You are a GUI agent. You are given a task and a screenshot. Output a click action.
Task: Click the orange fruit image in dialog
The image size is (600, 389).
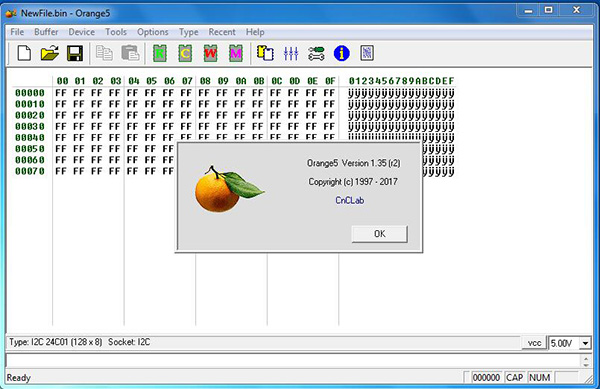(229, 189)
